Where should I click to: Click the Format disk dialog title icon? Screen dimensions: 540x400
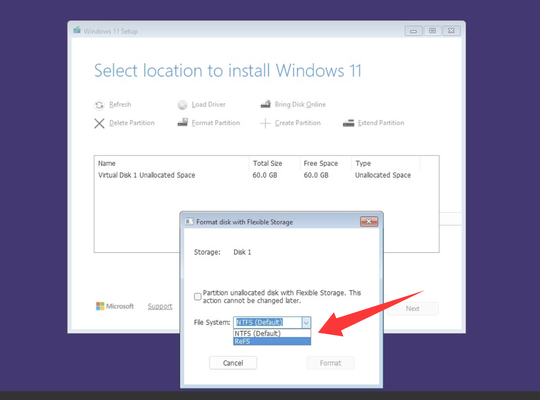[189, 222]
